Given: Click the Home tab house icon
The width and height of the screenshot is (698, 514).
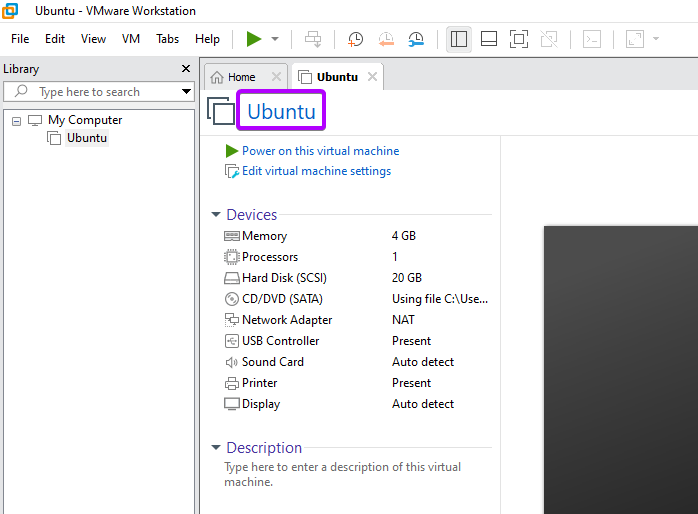Looking at the screenshot, I should click(x=217, y=77).
